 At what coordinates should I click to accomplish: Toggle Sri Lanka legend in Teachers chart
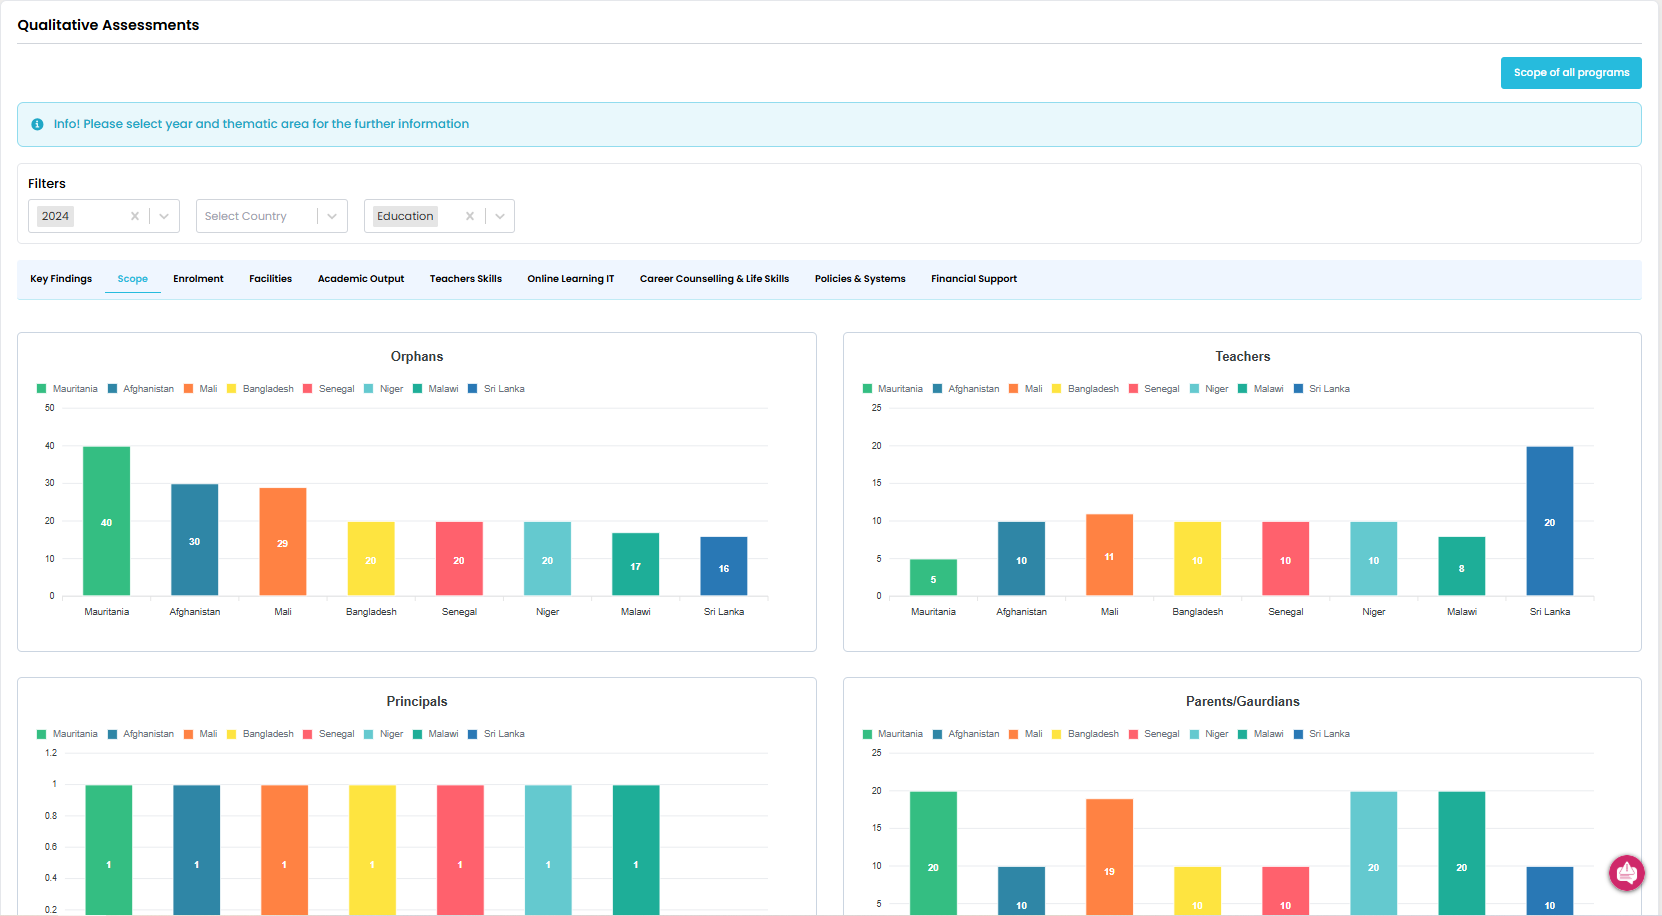[1321, 389]
